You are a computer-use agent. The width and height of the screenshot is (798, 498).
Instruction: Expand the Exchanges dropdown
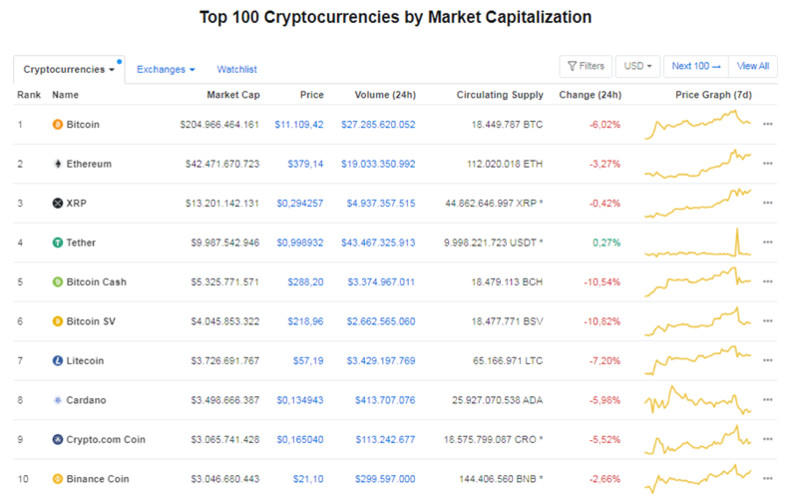[x=166, y=70]
